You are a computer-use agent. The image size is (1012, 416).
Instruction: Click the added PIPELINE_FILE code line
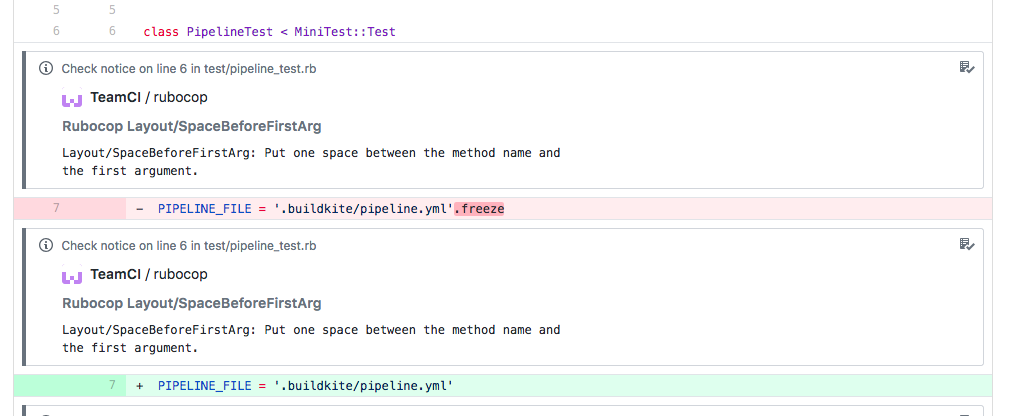pos(305,385)
